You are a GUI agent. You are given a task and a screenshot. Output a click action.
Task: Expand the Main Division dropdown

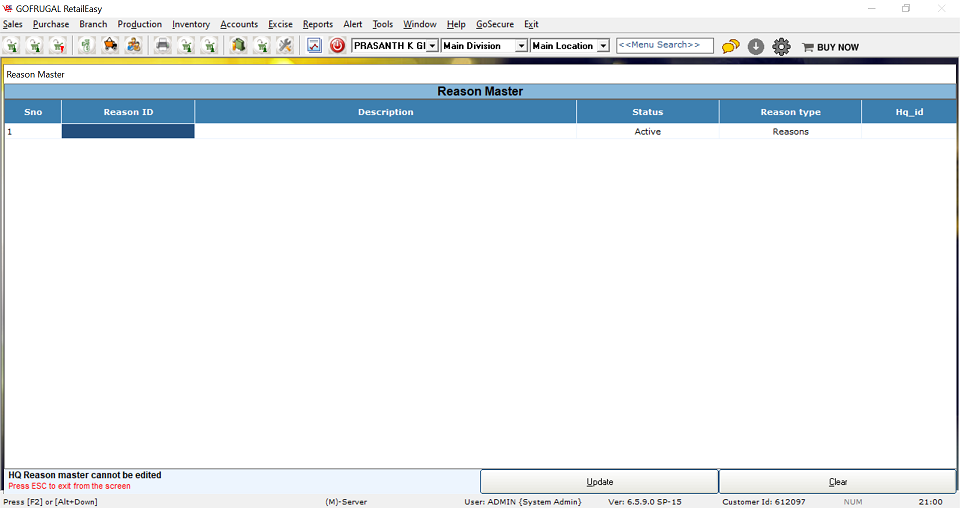[521, 46]
